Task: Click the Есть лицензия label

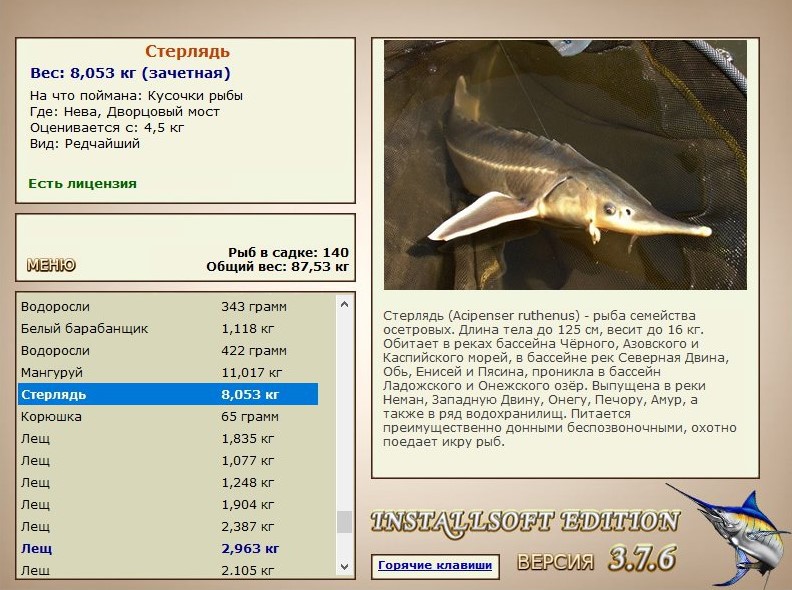Action: tap(82, 184)
